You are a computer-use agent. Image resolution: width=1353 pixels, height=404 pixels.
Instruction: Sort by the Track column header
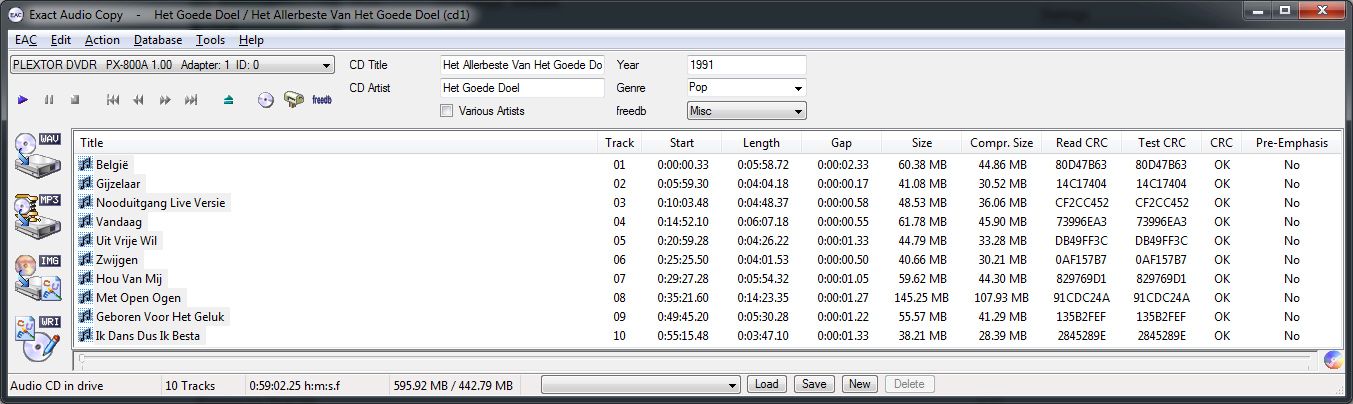(620, 143)
